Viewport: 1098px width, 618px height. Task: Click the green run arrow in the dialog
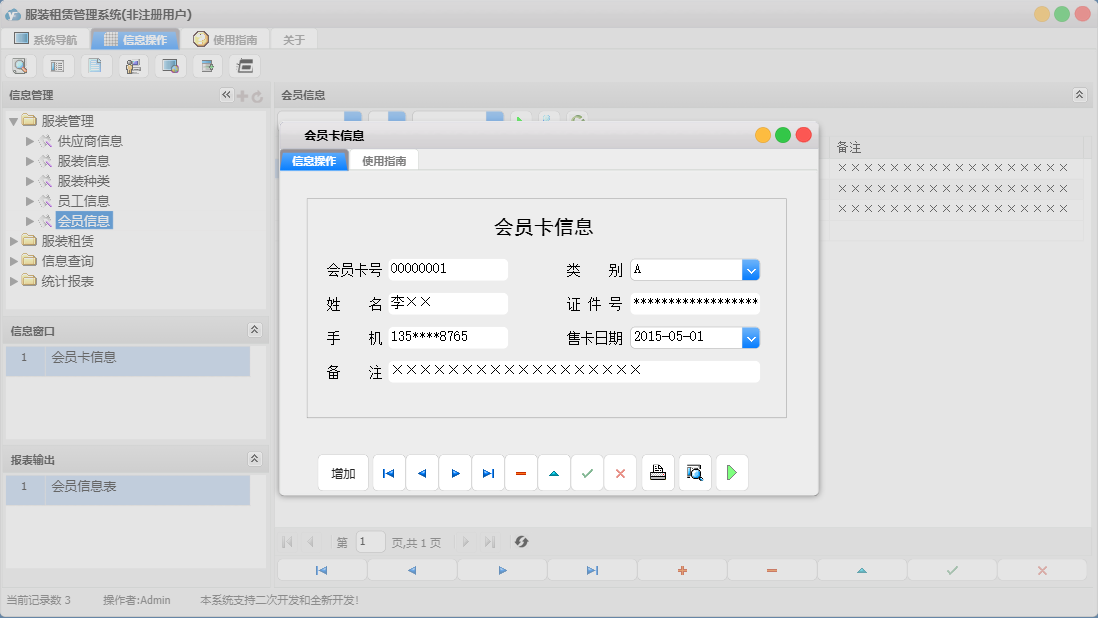point(731,472)
